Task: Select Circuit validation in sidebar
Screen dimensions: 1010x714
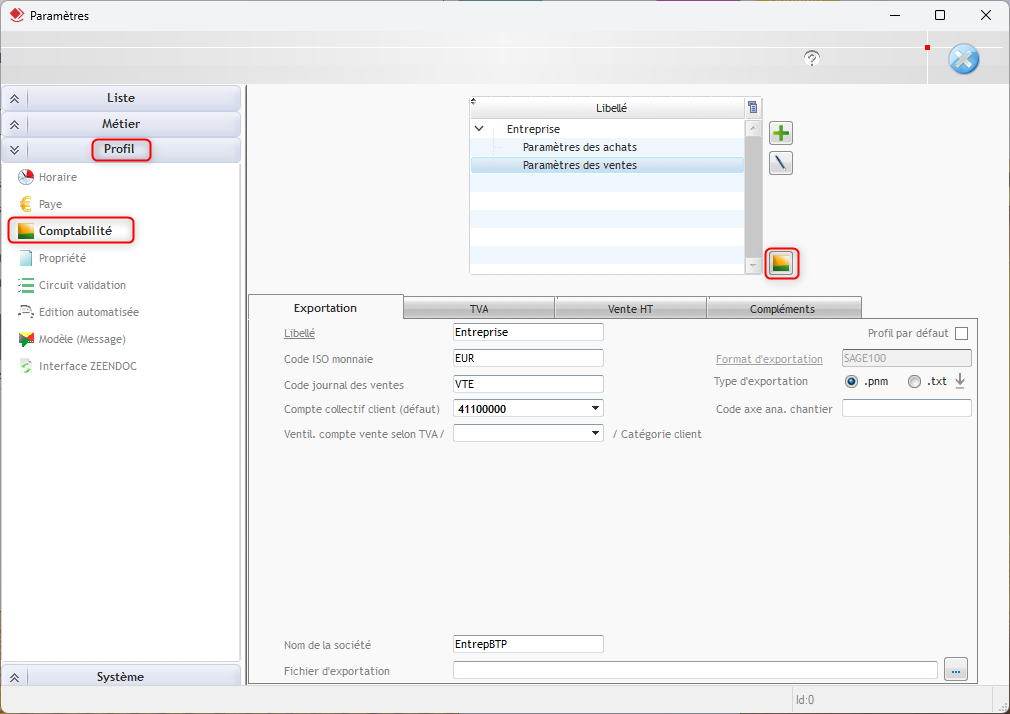Action: (82, 285)
